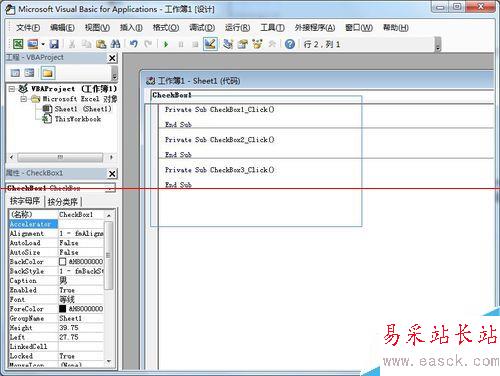Click project tree scroll-right arrow
Image resolution: width=500 pixels, height=376 pixels.
tap(111, 157)
